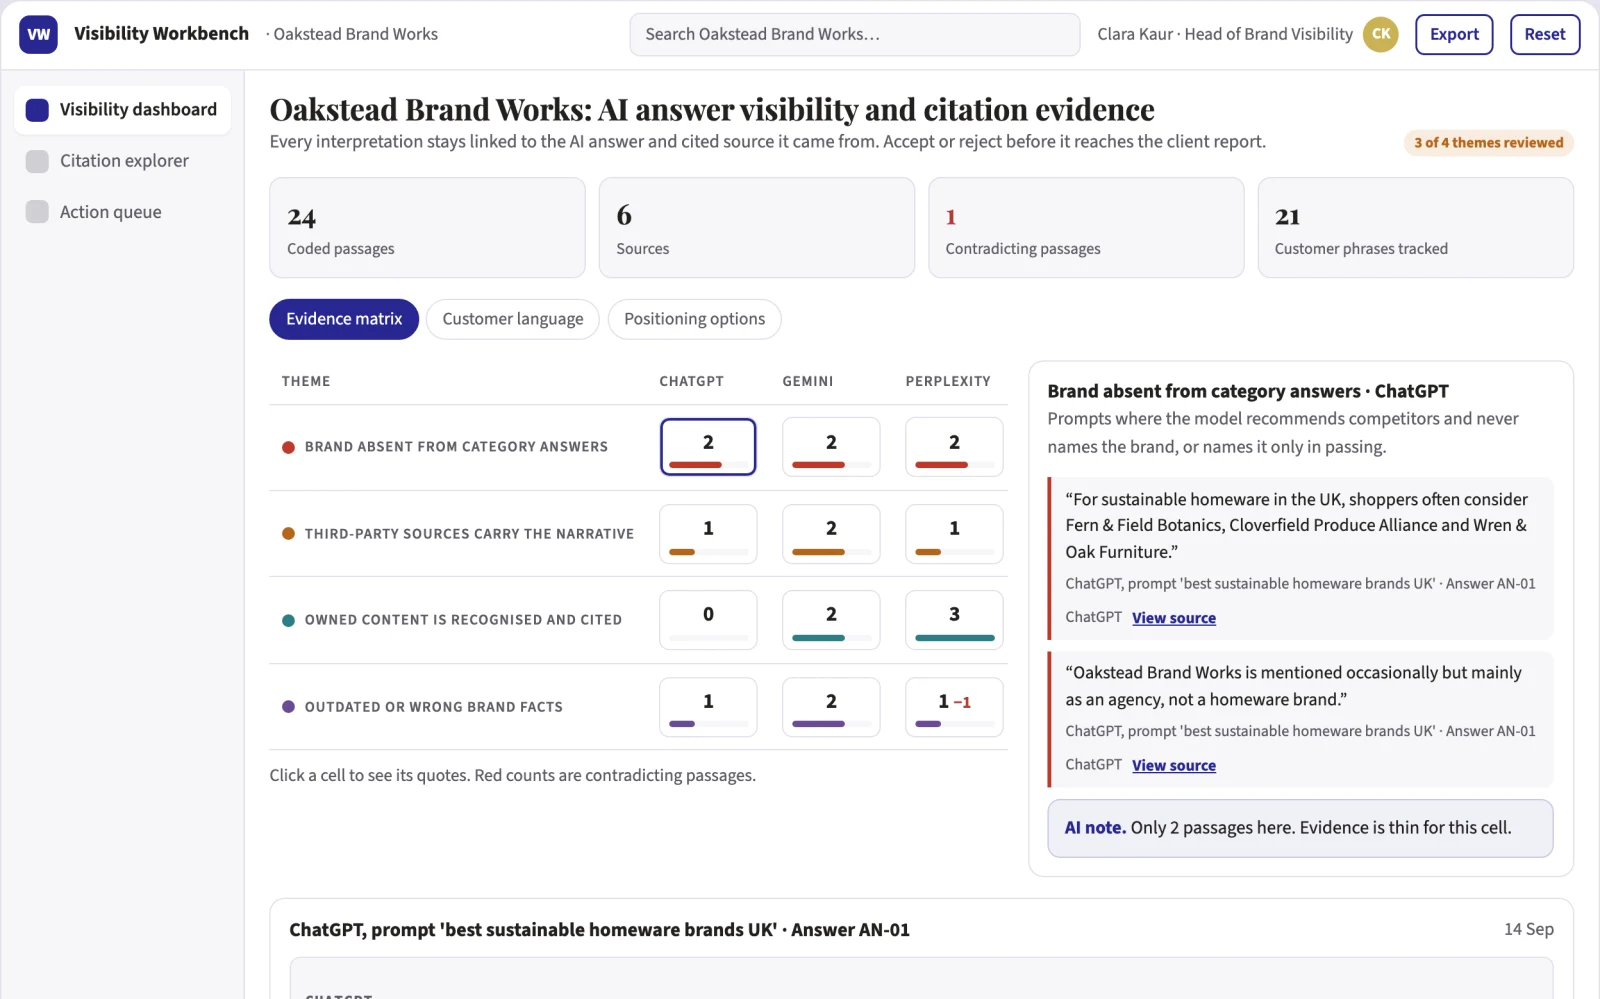Viewport: 1600px width, 999px height.
Task: Select Perplexity cell for Third-party sources carry the narrative
Action: coord(954,534)
